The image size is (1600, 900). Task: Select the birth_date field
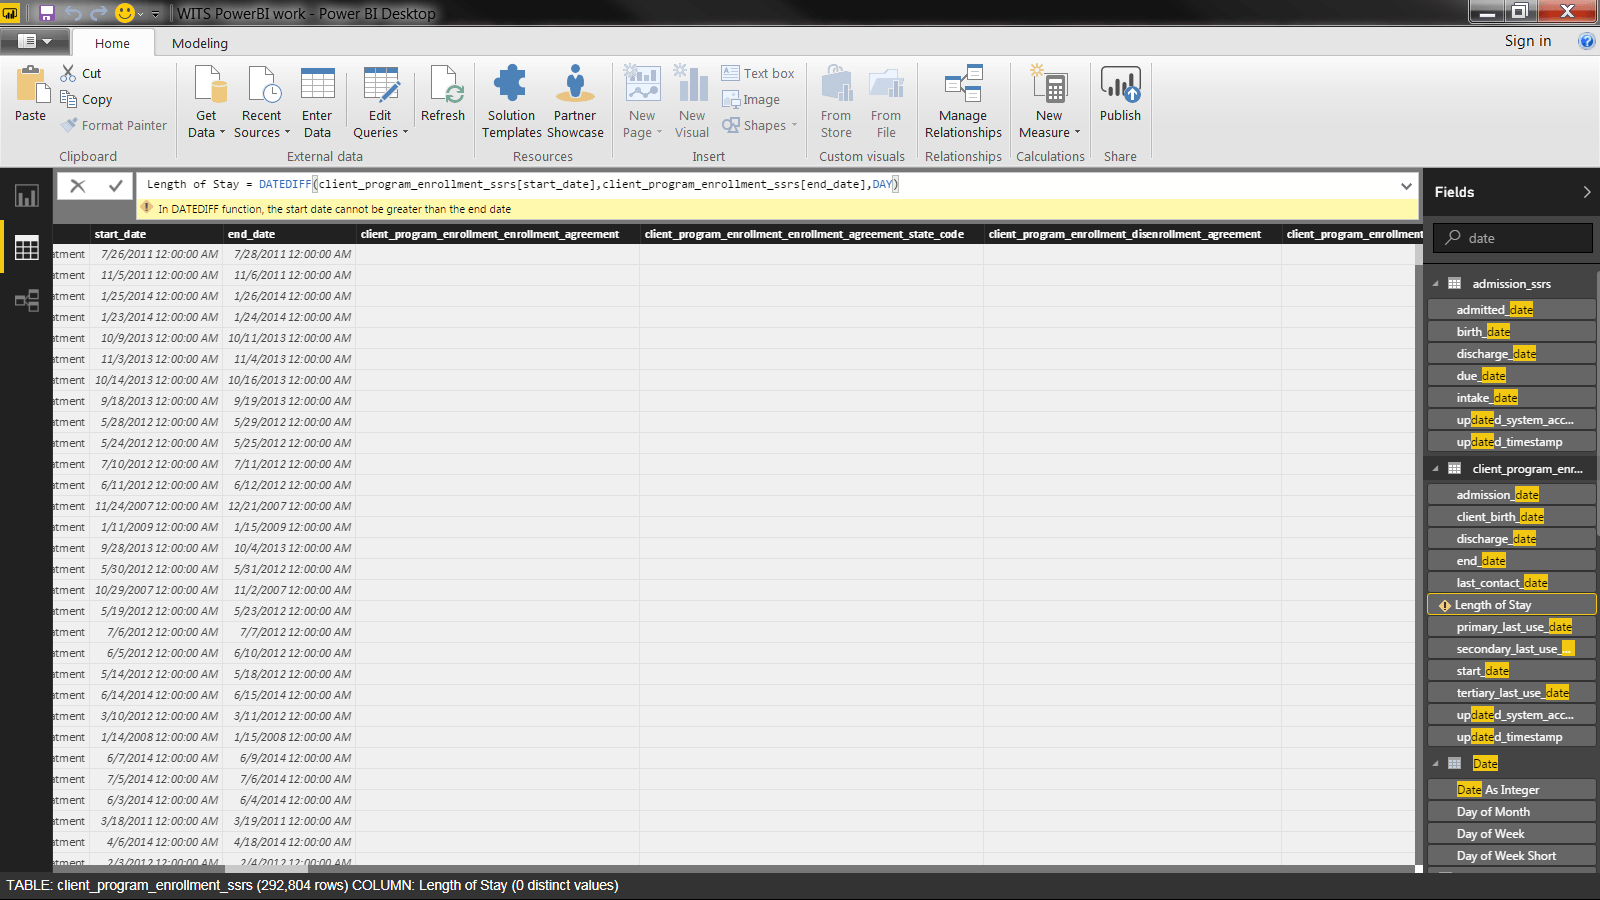coord(1511,332)
